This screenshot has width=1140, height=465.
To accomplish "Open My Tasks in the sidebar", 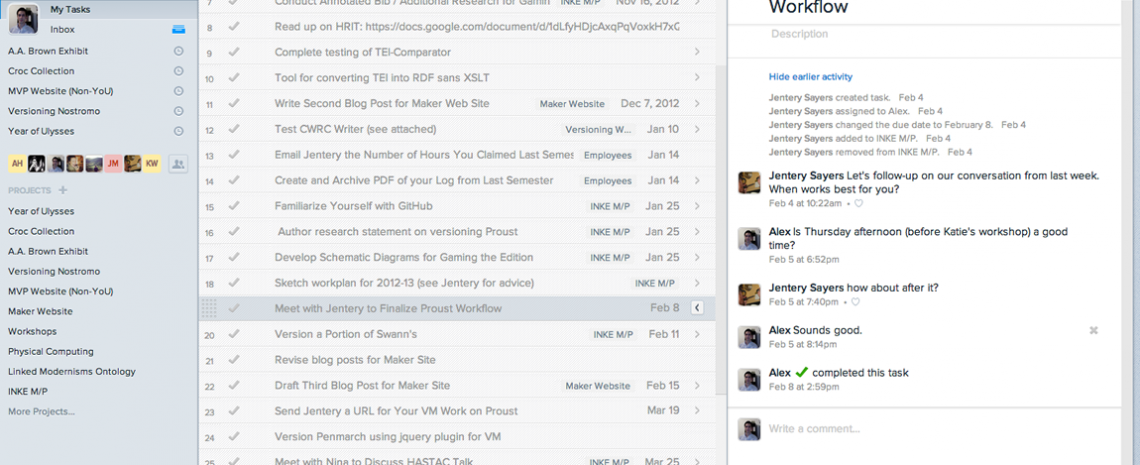I will [71, 9].
